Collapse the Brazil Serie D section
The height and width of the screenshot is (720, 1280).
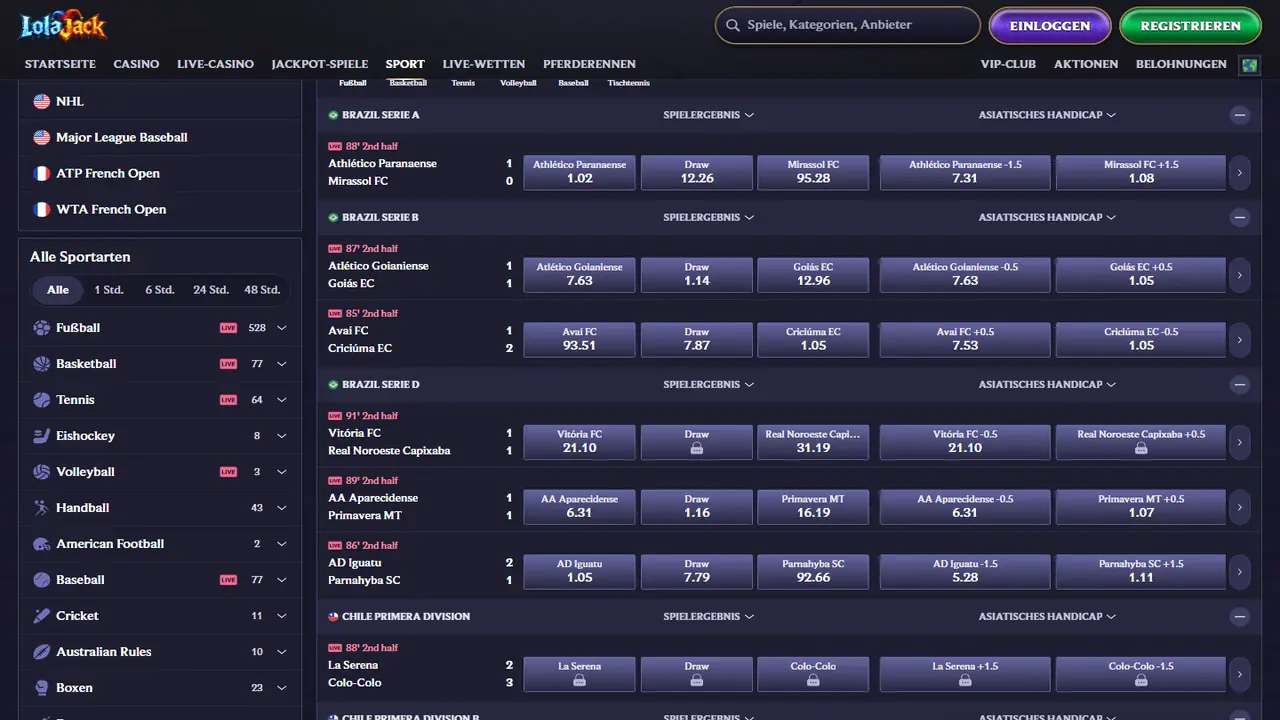[x=1240, y=385]
